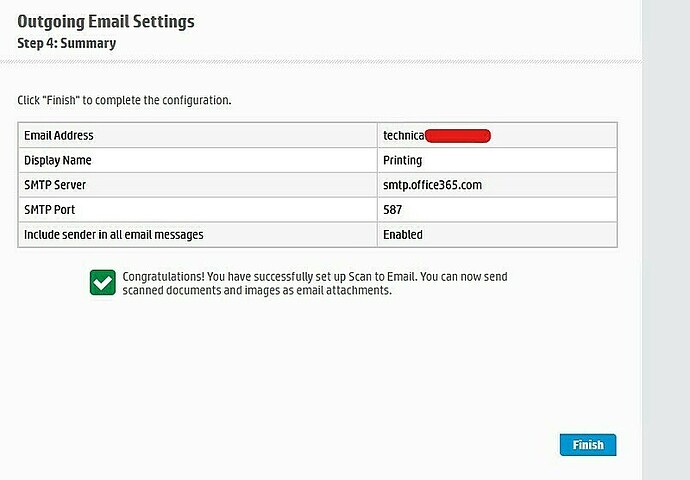Click the SMTP Server row label
This screenshot has height=480, width=690.
55,185
